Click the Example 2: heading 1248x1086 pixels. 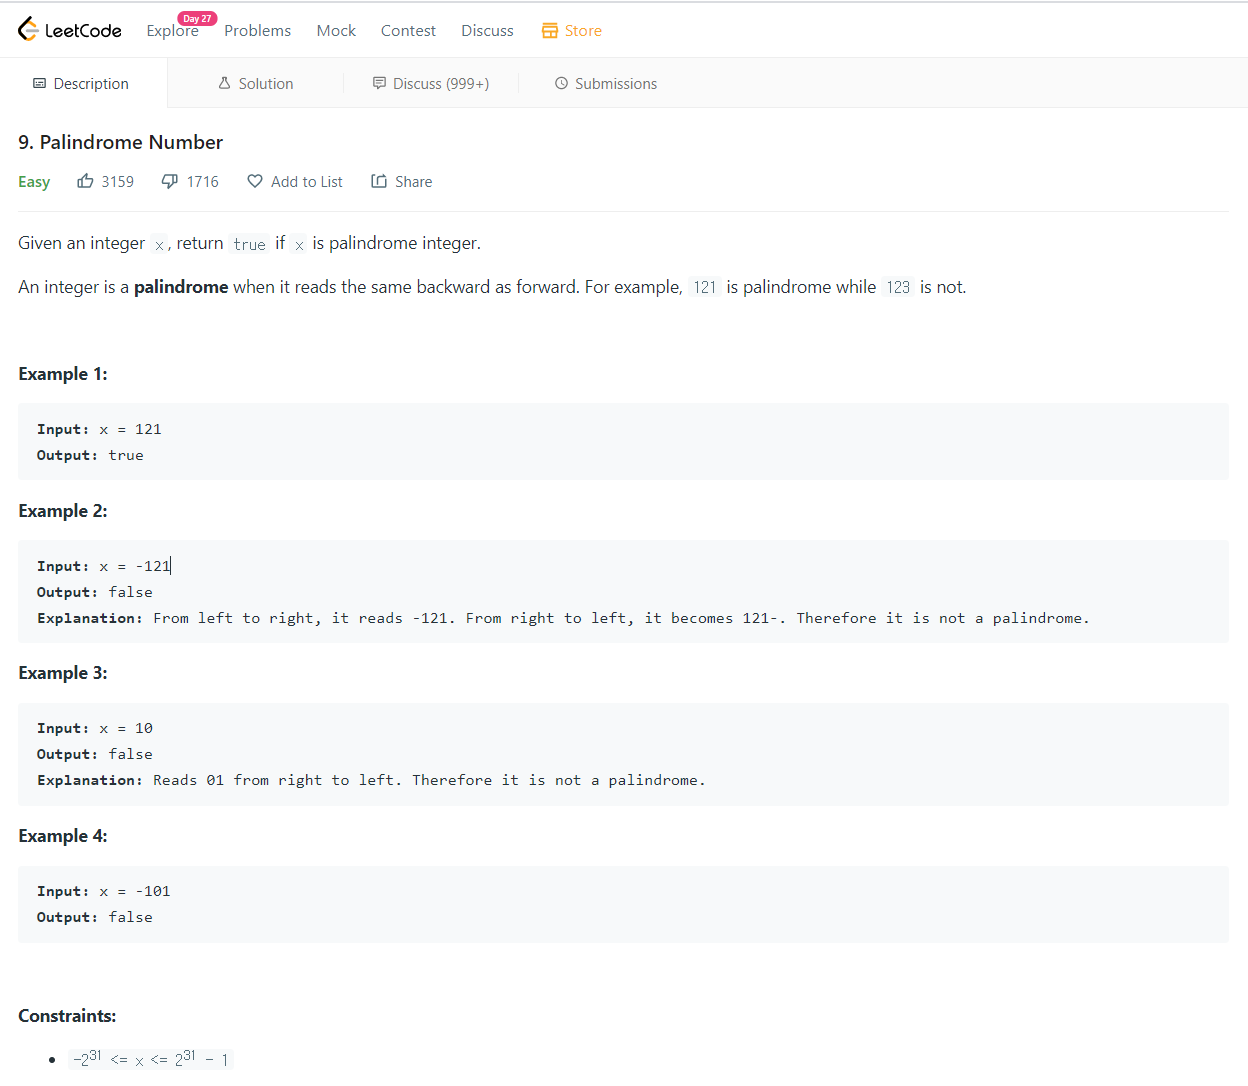tap(63, 511)
